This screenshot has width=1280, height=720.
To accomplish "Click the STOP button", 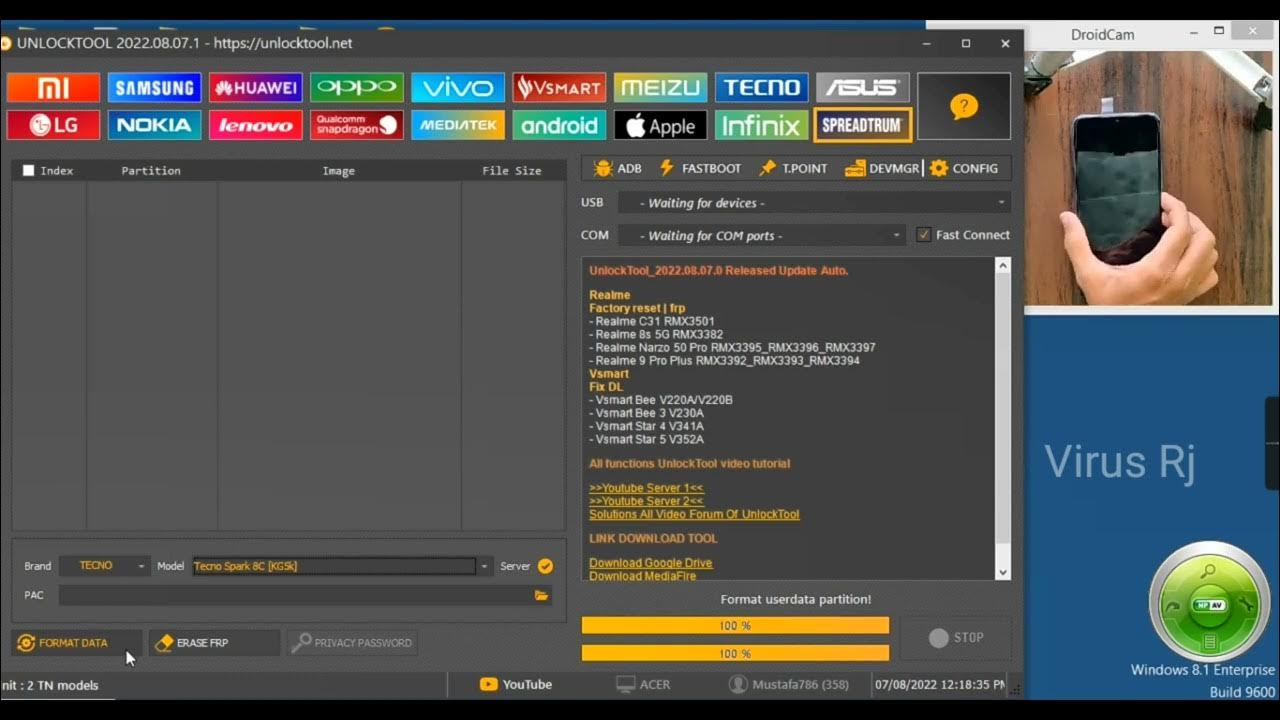I will (x=956, y=638).
